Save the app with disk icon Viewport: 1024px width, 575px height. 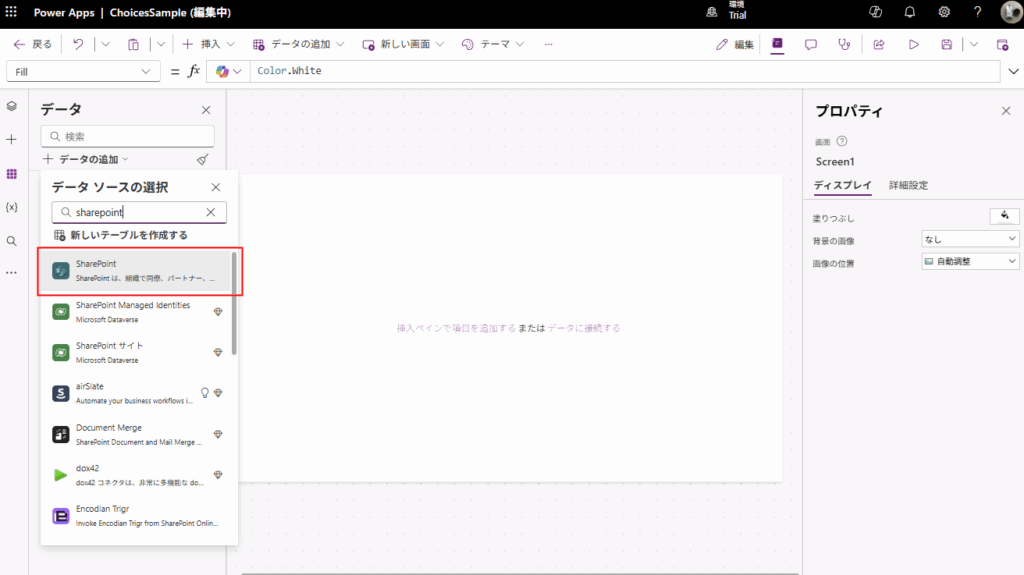[946, 44]
